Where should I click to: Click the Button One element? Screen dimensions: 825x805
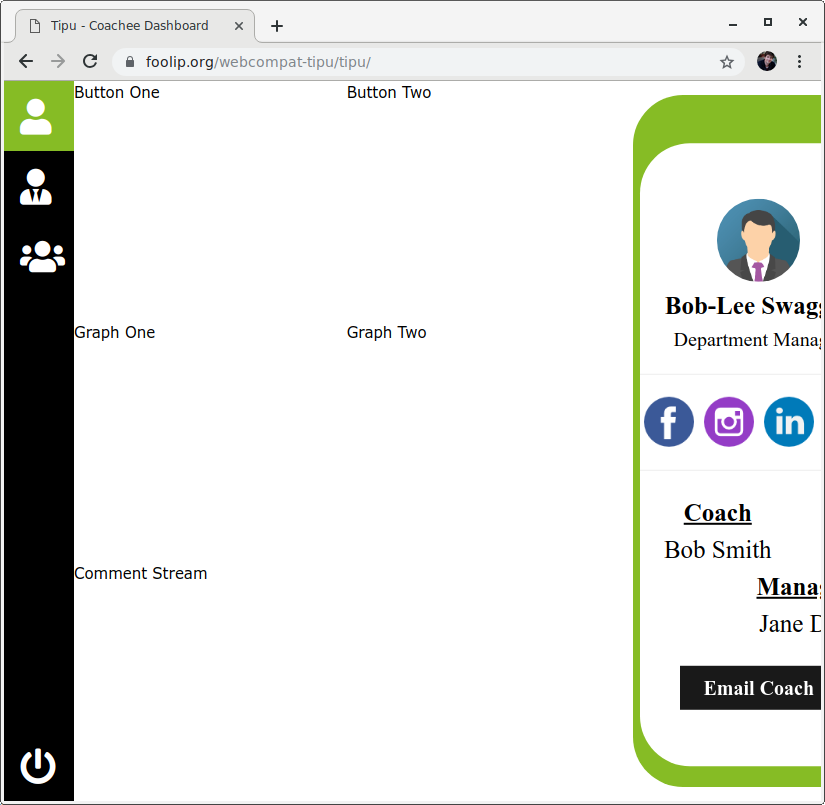click(x=117, y=92)
